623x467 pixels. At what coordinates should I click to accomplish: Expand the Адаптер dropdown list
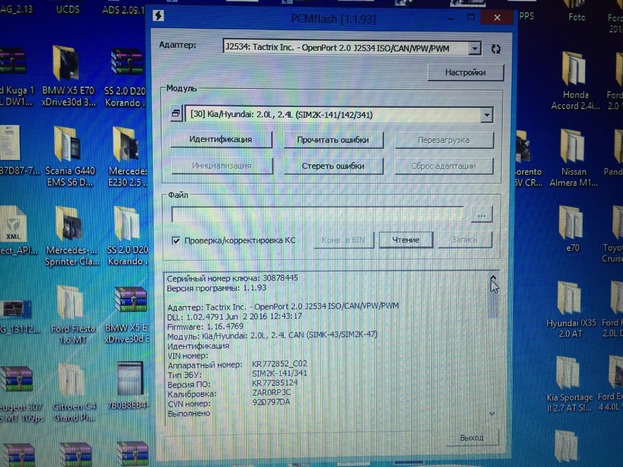point(474,47)
